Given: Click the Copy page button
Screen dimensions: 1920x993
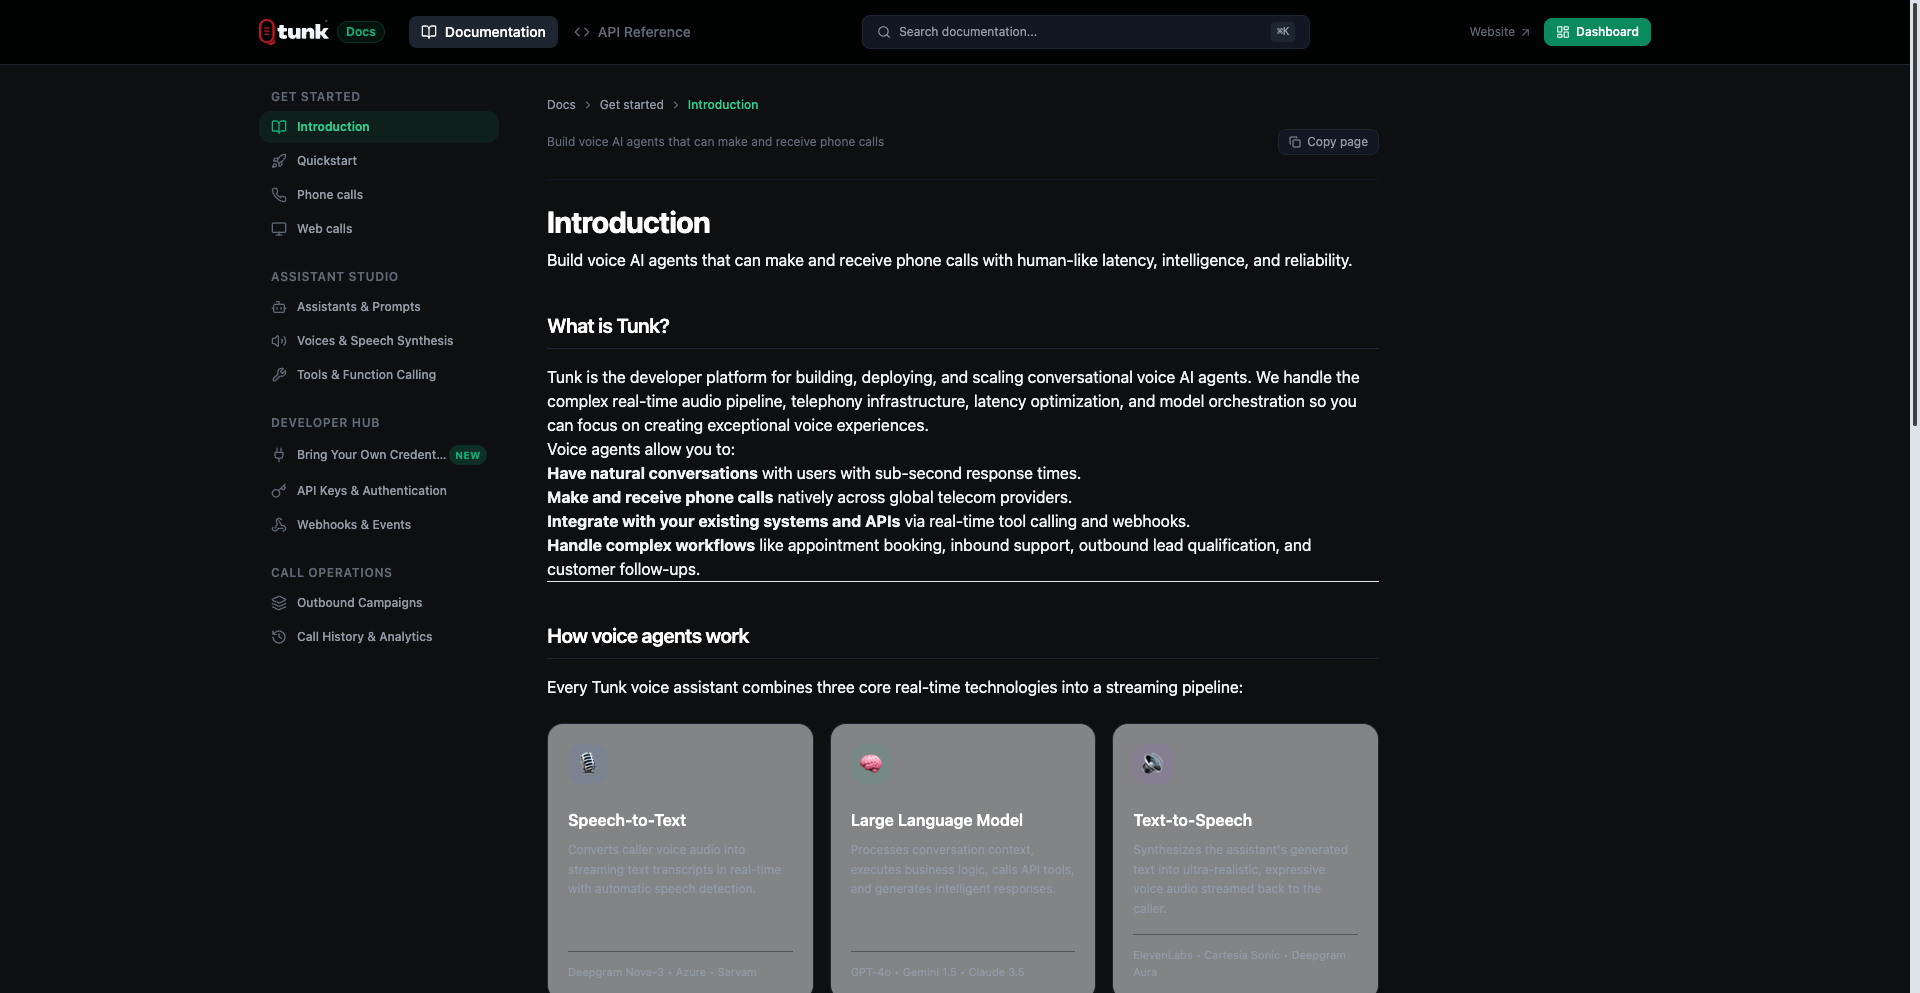Looking at the screenshot, I should [x=1328, y=142].
